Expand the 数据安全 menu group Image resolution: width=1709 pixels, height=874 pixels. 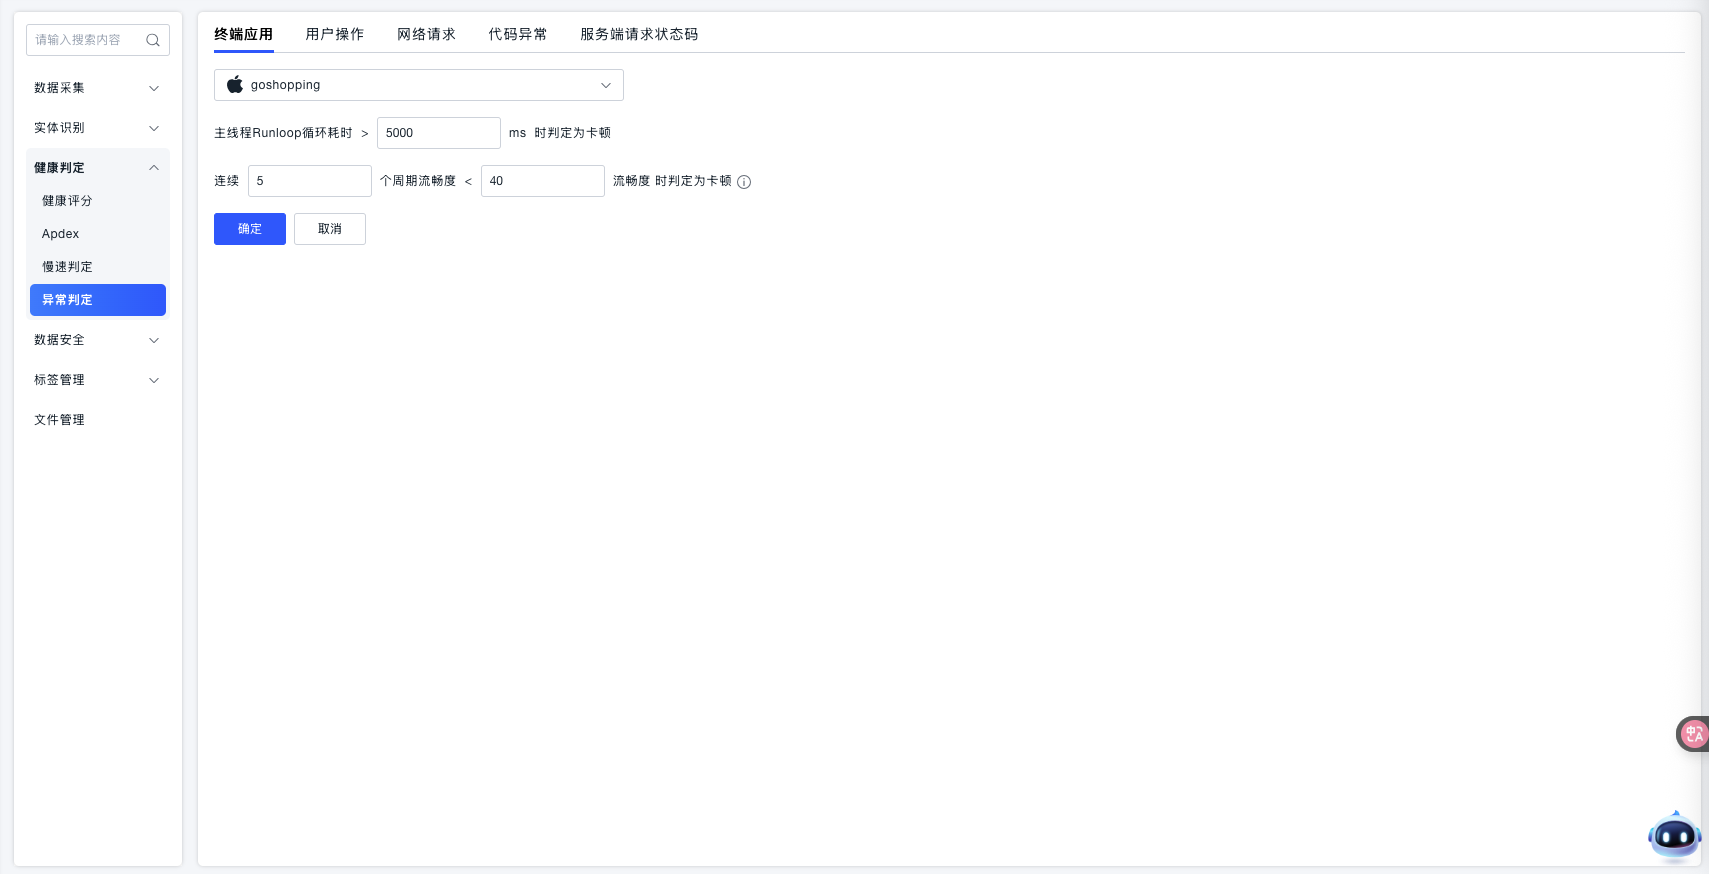[97, 340]
